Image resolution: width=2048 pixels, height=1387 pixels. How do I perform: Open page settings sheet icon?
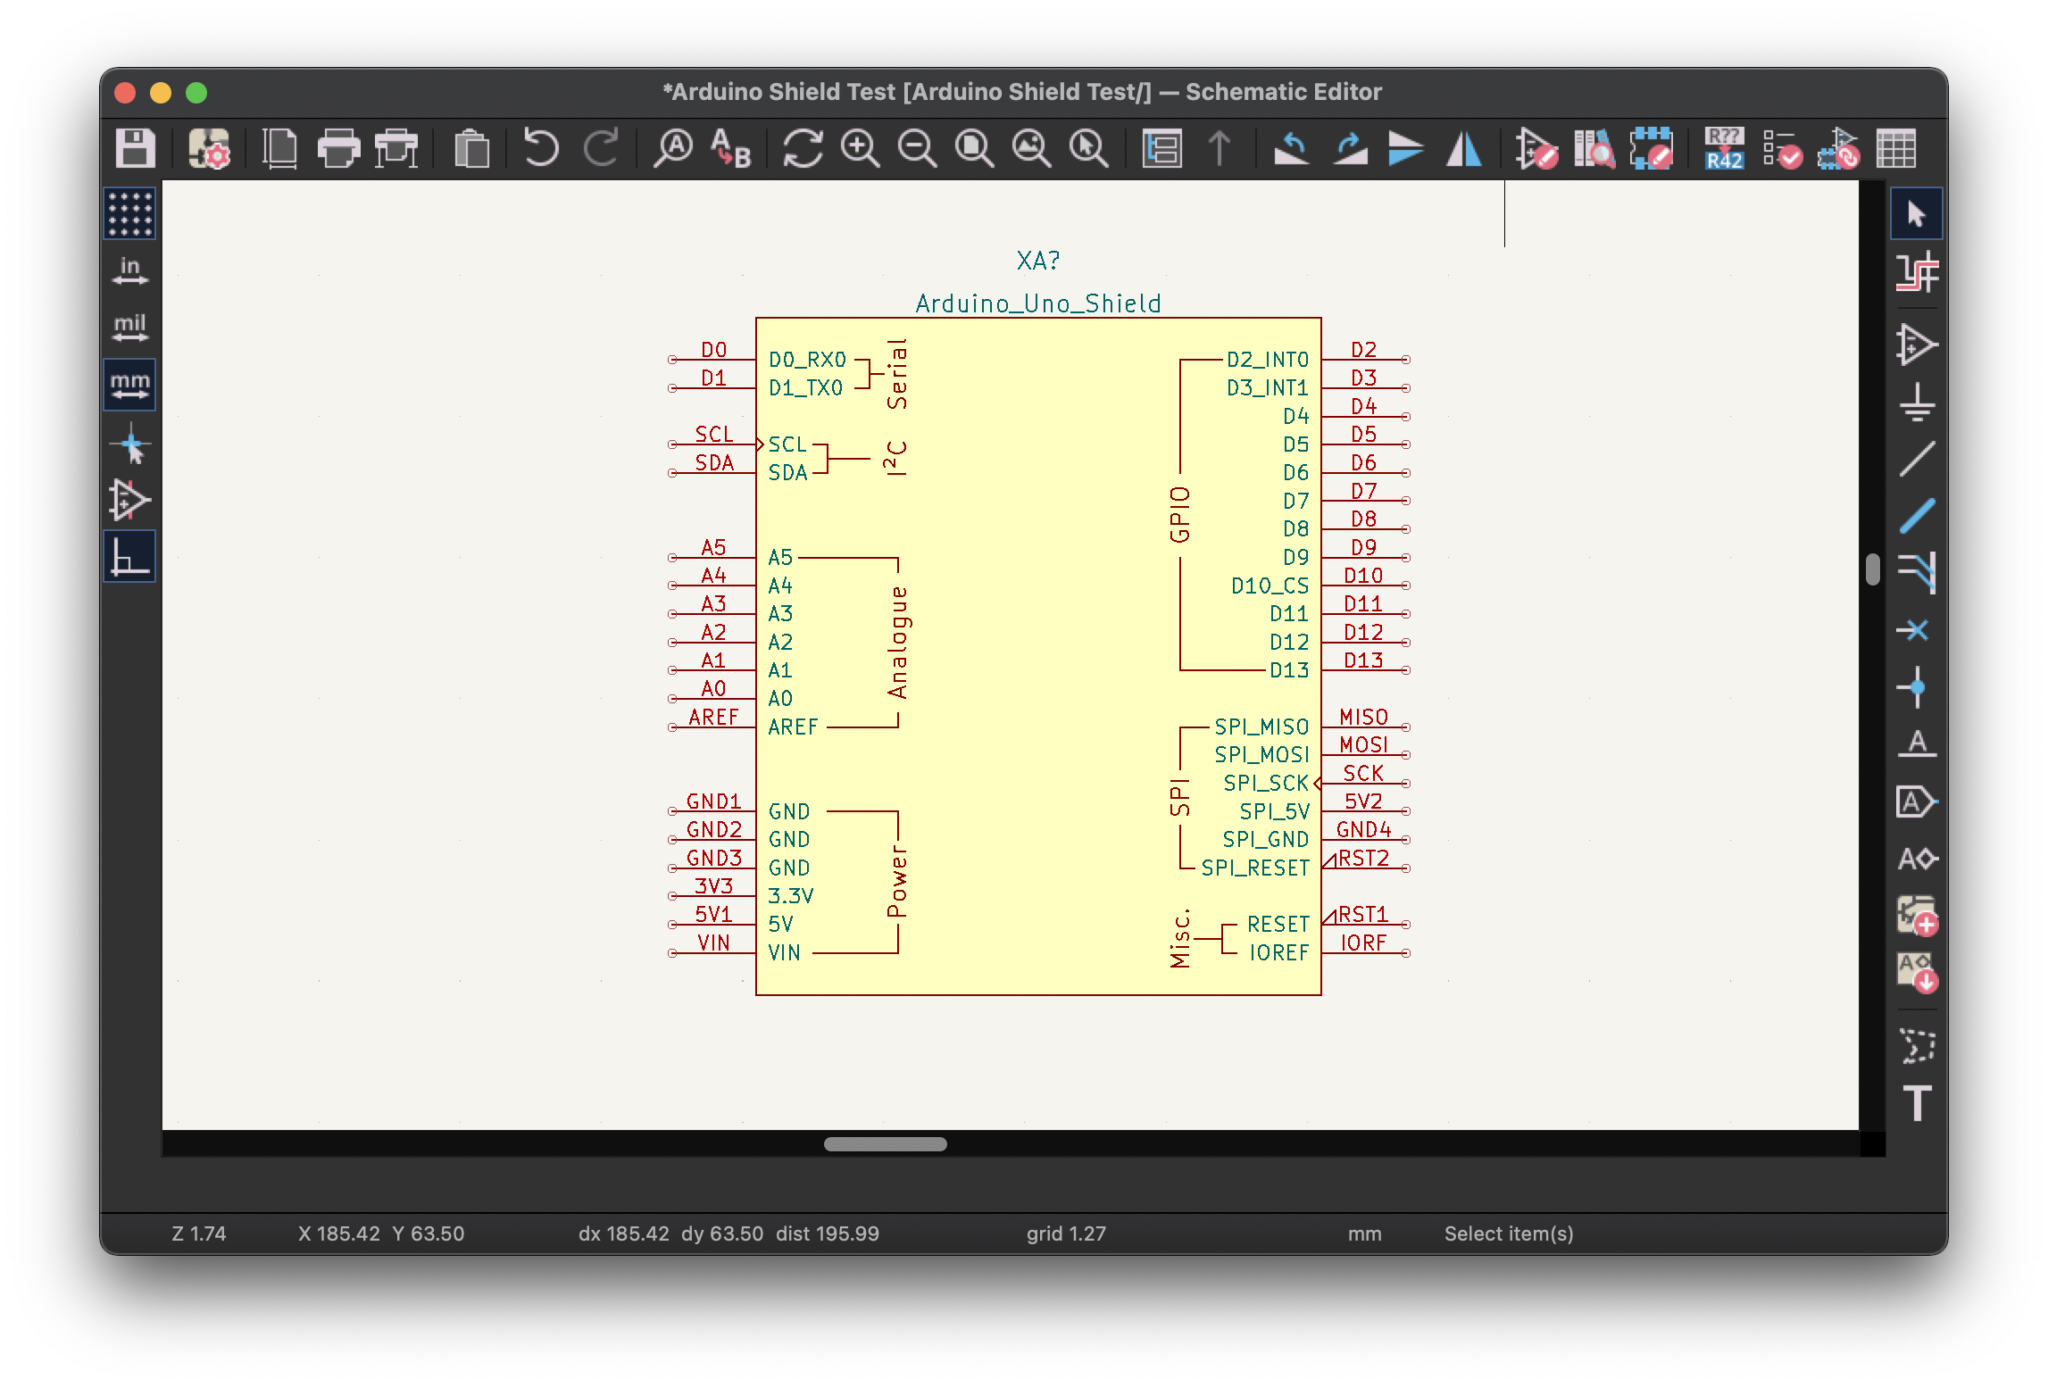click(x=280, y=149)
